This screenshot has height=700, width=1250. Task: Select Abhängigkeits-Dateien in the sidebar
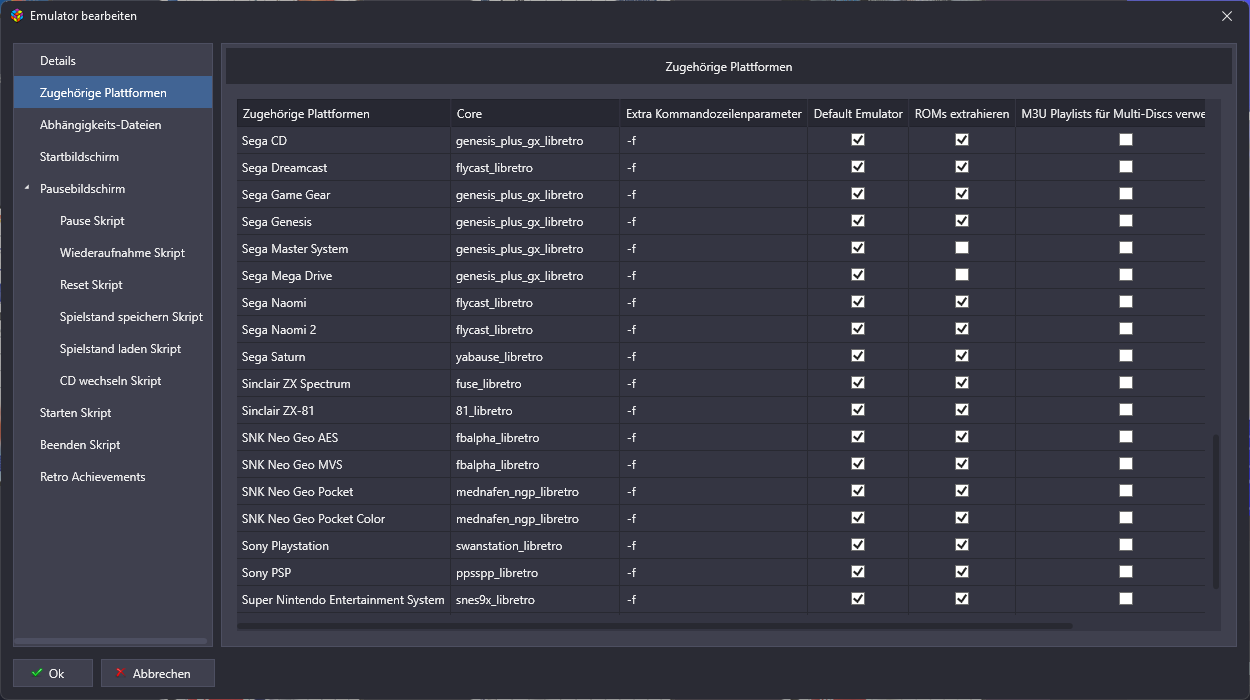coord(100,125)
